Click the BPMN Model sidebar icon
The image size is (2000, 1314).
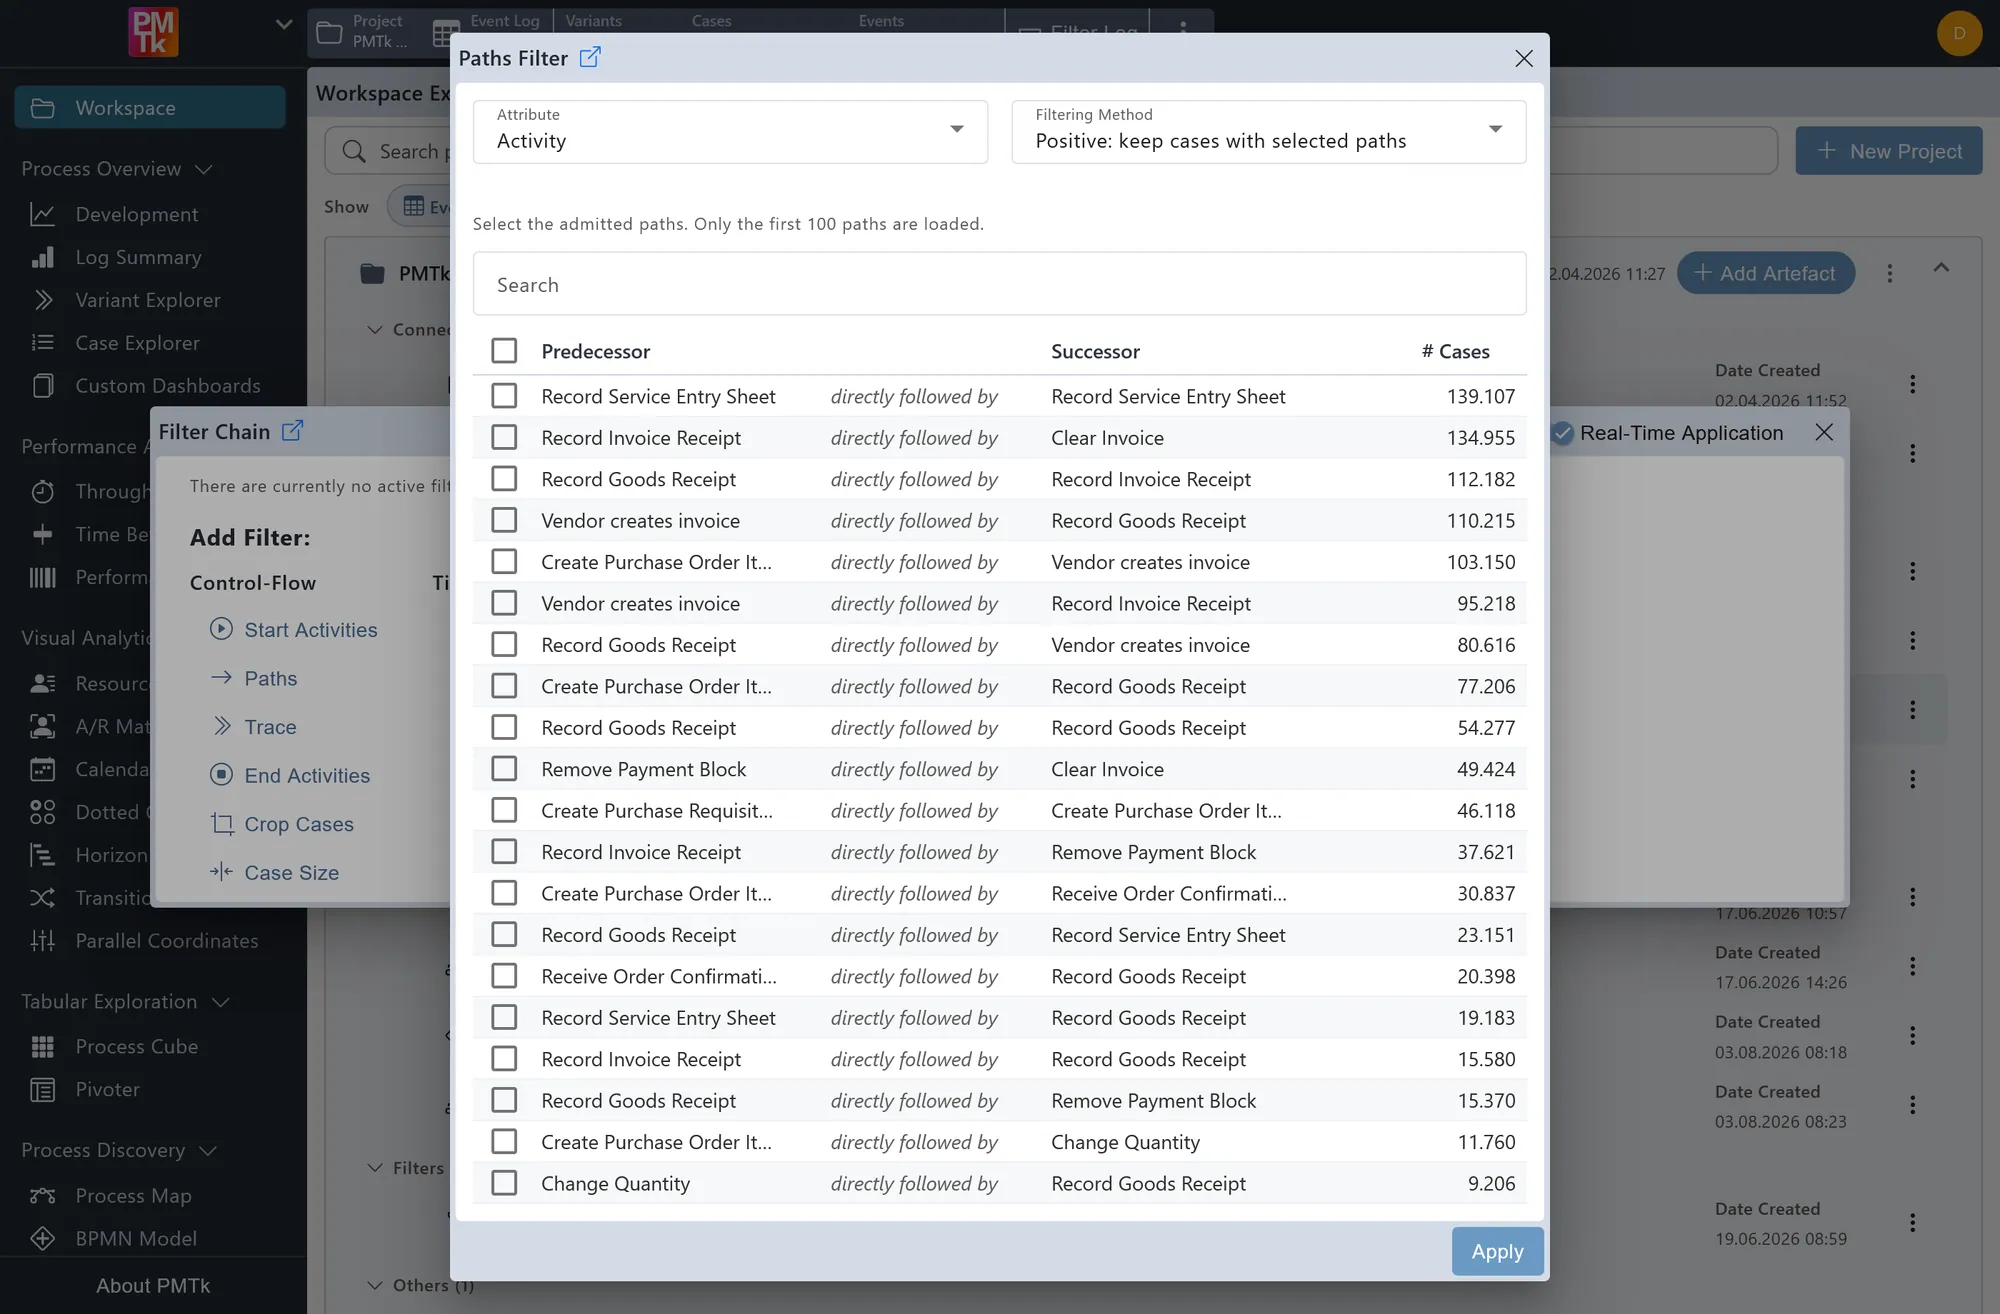[x=42, y=1239]
